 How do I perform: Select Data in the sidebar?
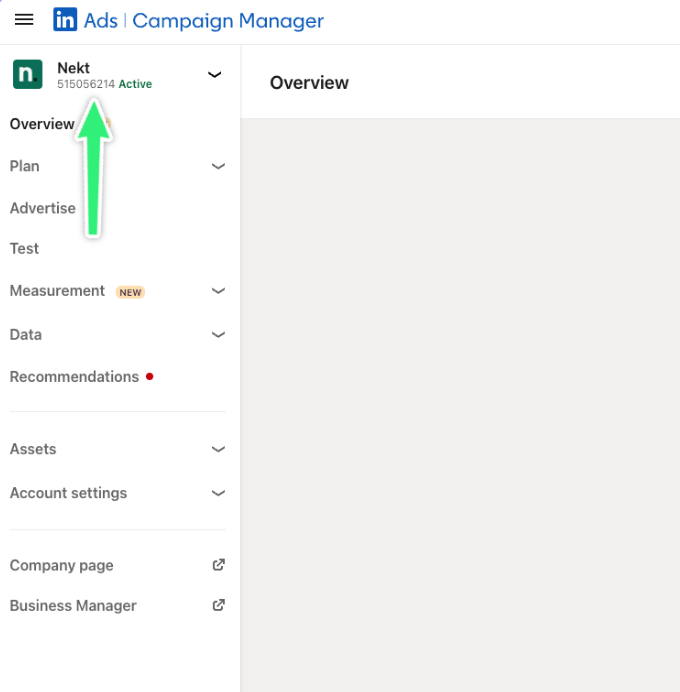click(x=26, y=335)
